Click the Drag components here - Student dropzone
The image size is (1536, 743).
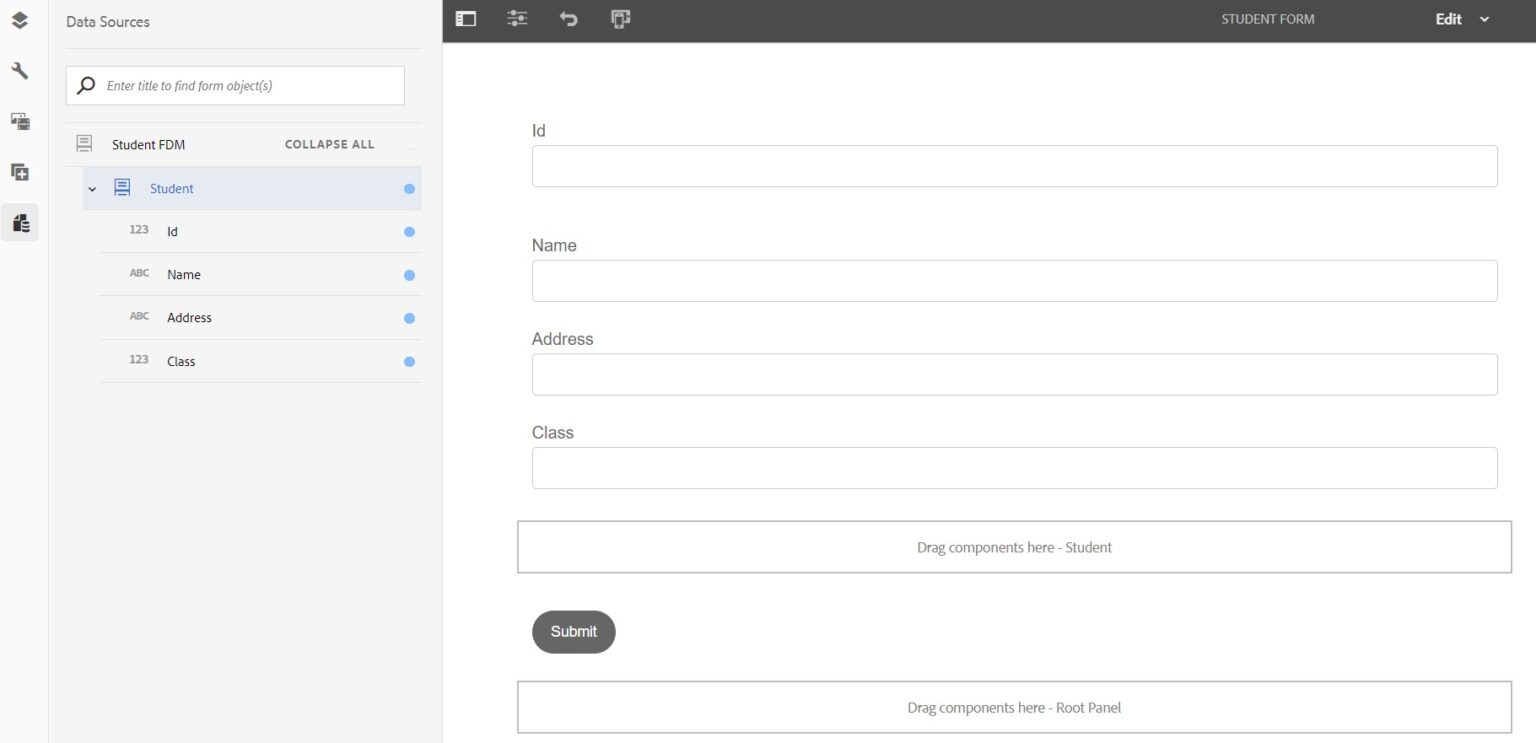(x=1014, y=547)
